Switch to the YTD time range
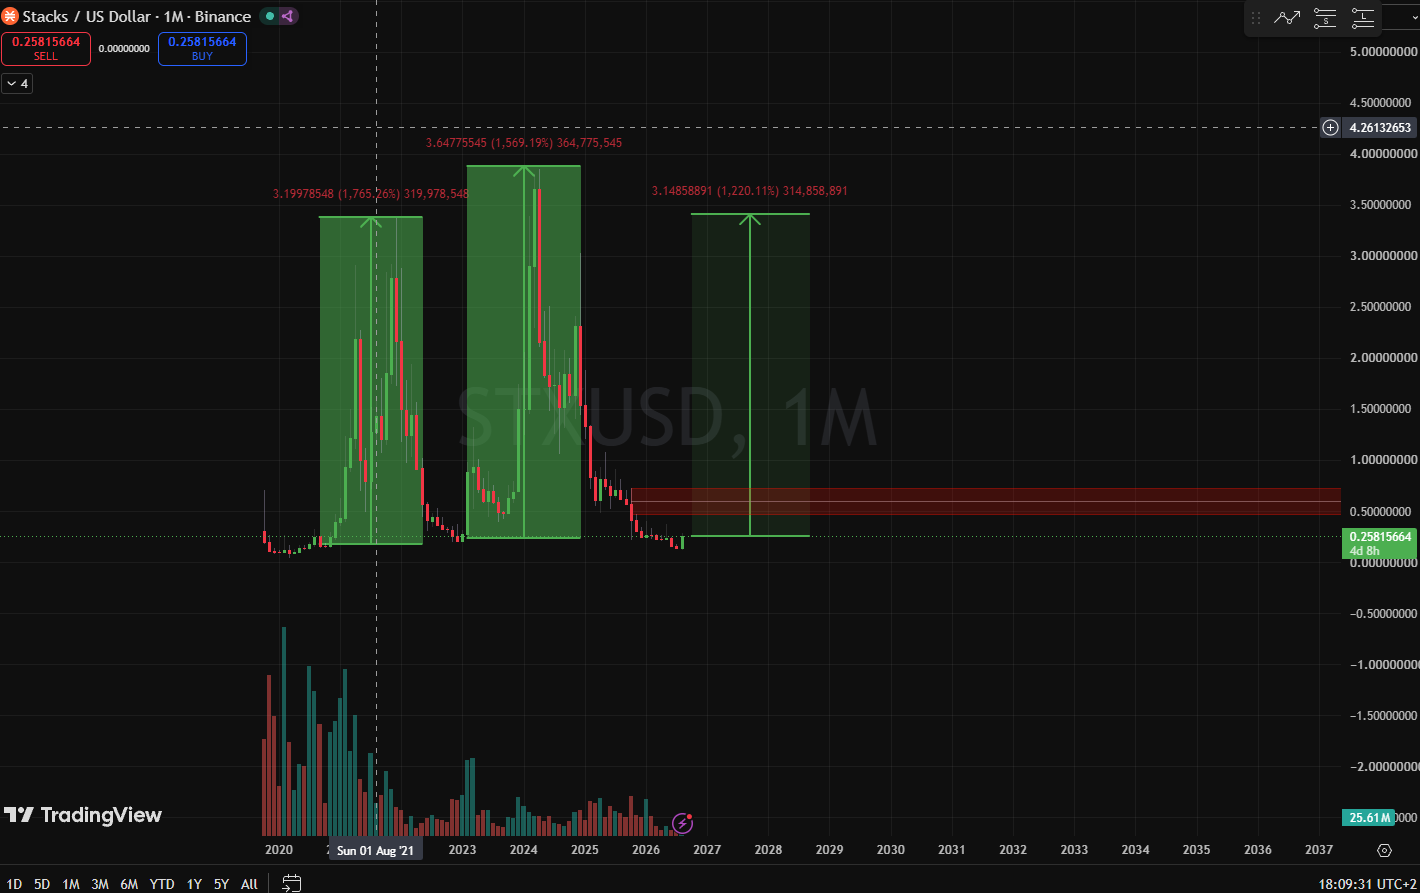The height and width of the screenshot is (893, 1420). pyautogui.click(x=162, y=884)
